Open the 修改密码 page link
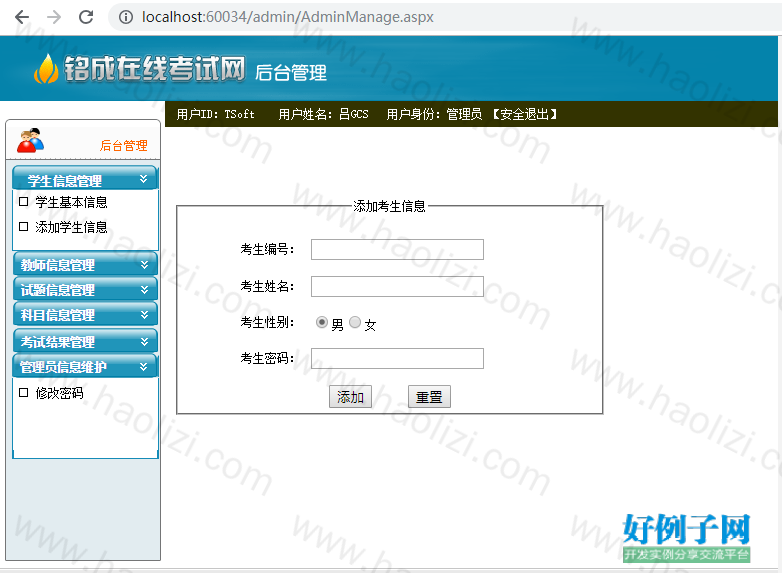782x573 pixels. [59, 393]
